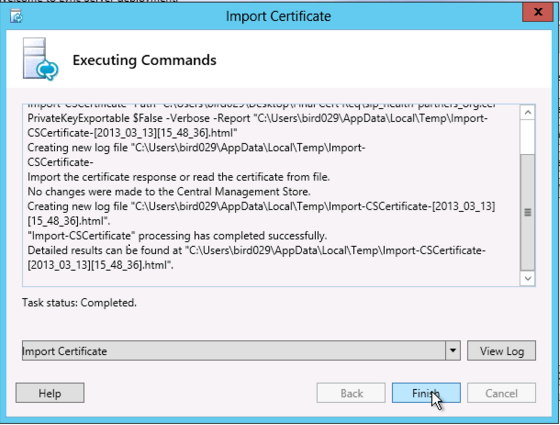This screenshot has height=425, width=560.
Task: Click the No changes were made line in log
Action: (169, 191)
